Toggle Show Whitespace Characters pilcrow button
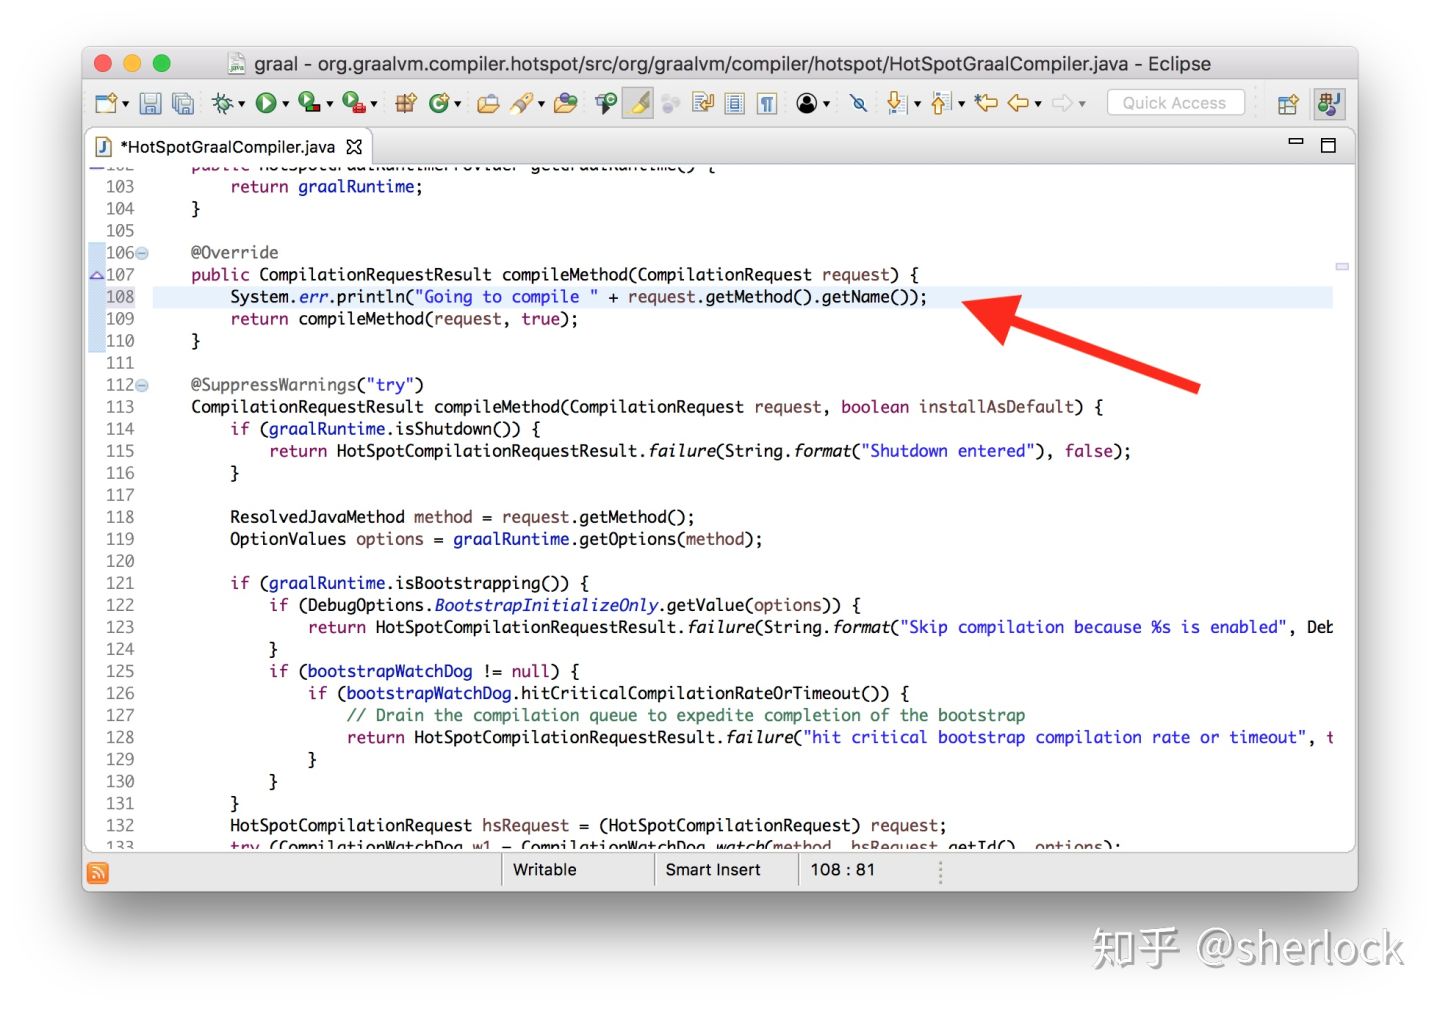The height and width of the screenshot is (1009, 1440). tap(767, 103)
